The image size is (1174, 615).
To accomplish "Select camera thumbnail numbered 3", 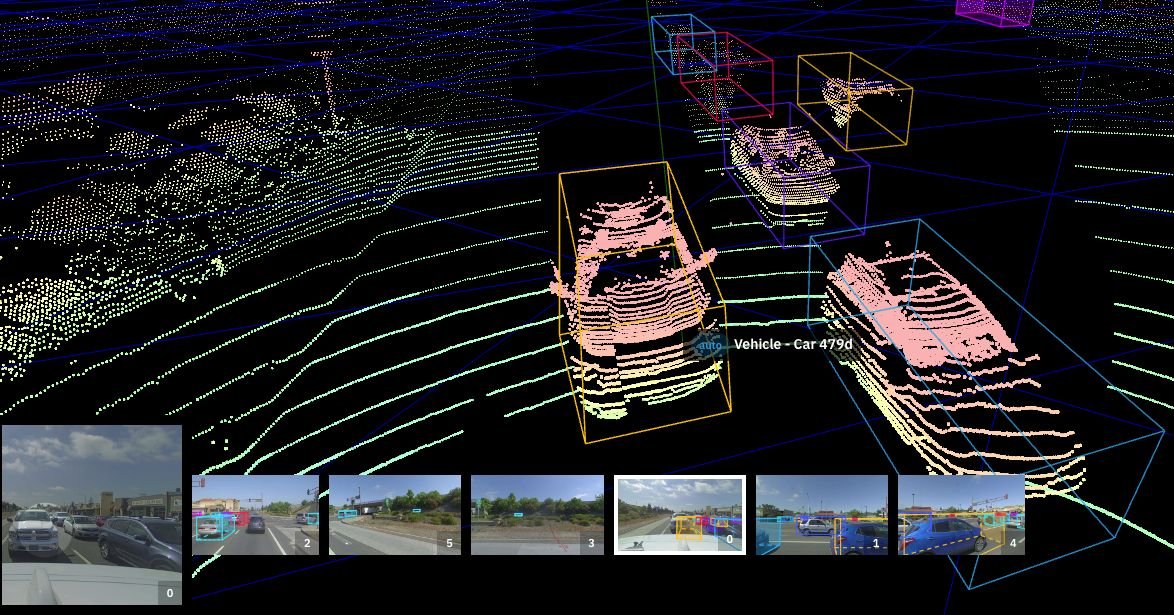I will pyautogui.click(x=537, y=514).
